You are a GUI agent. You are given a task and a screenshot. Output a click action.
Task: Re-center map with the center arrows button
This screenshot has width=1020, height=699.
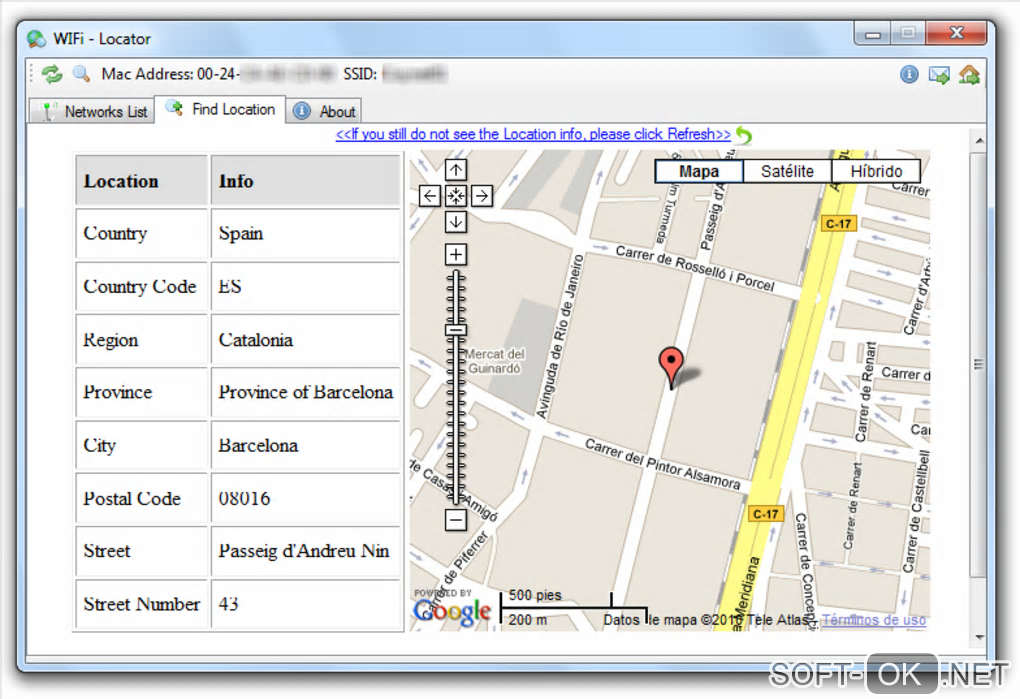coord(456,196)
